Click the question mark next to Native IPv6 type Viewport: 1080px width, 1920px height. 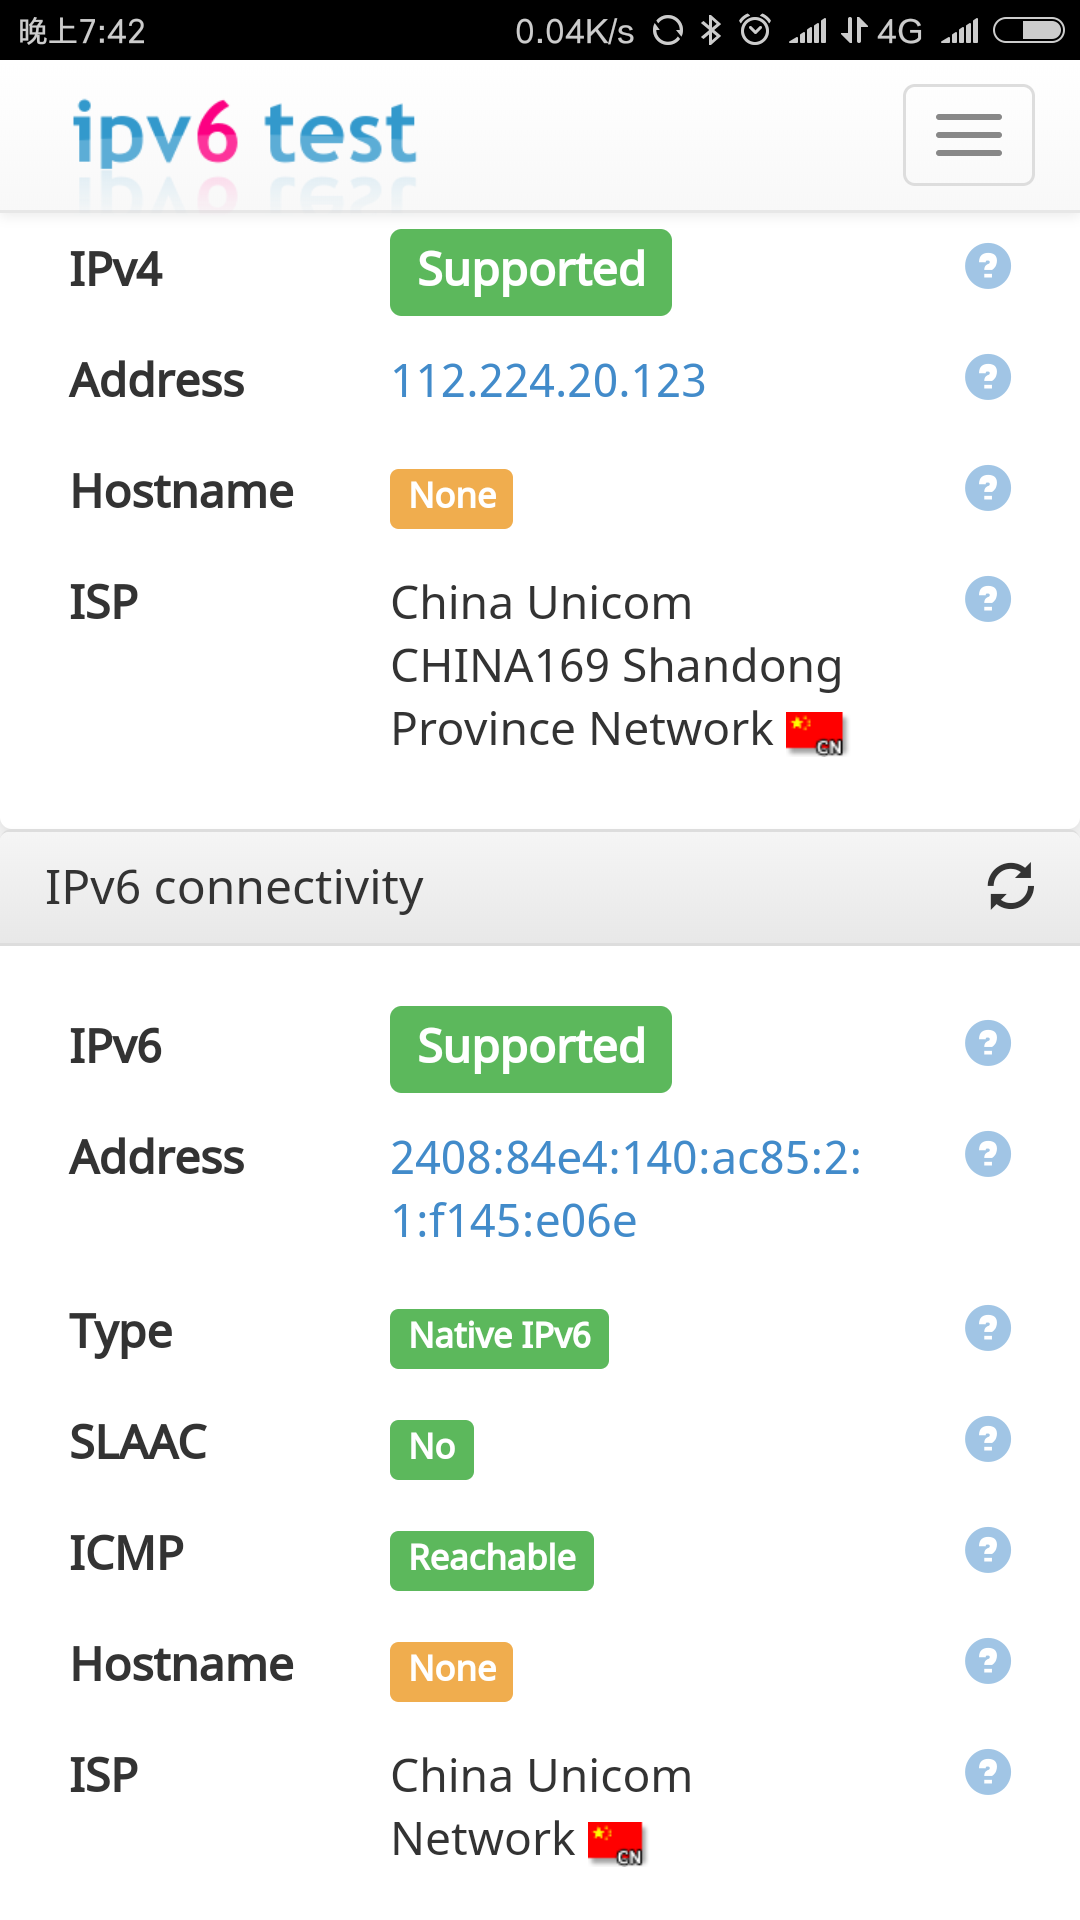(x=987, y=1328)
